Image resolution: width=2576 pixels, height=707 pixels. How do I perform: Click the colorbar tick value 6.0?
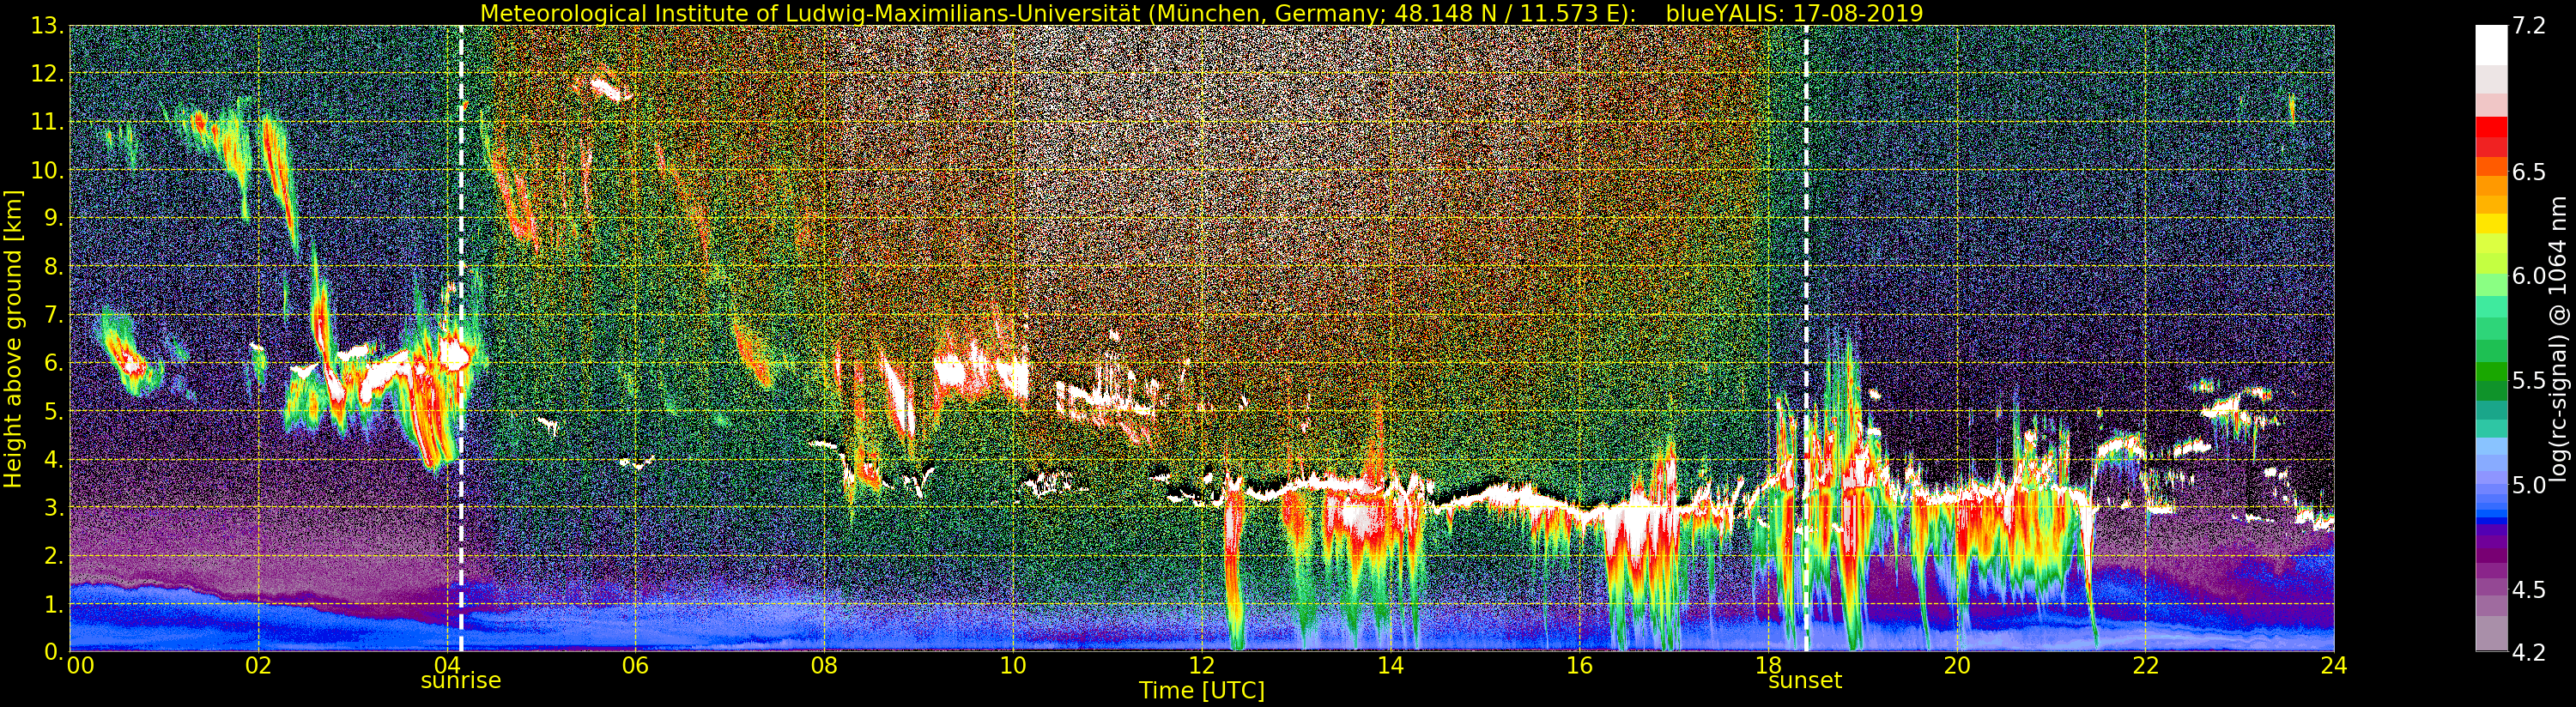pos(2529,276)
